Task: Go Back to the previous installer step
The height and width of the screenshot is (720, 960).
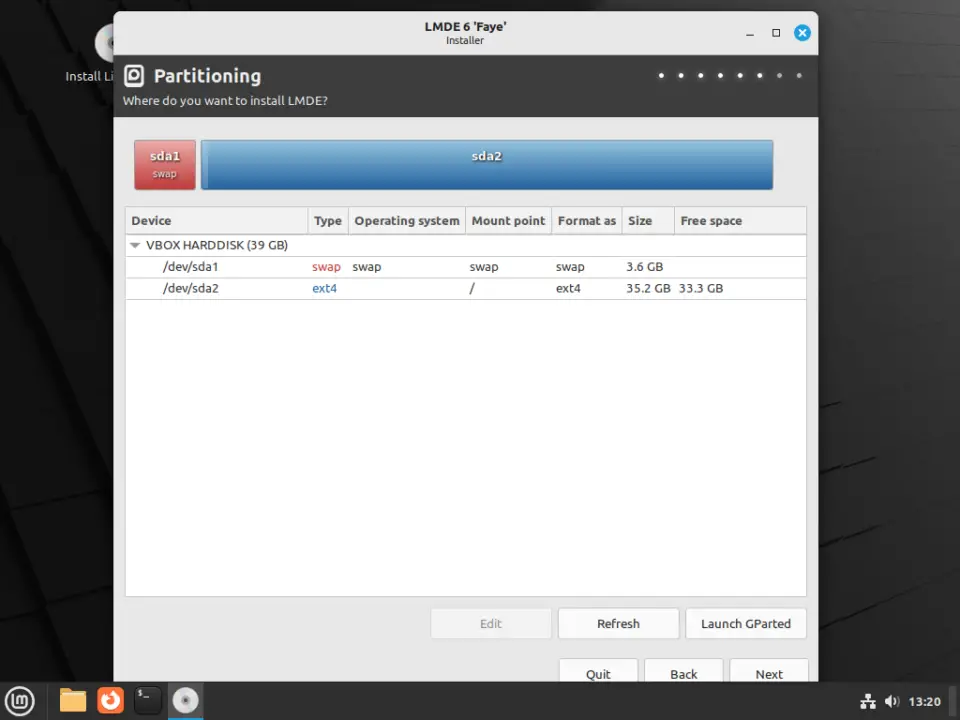Action: click(683, 673)
